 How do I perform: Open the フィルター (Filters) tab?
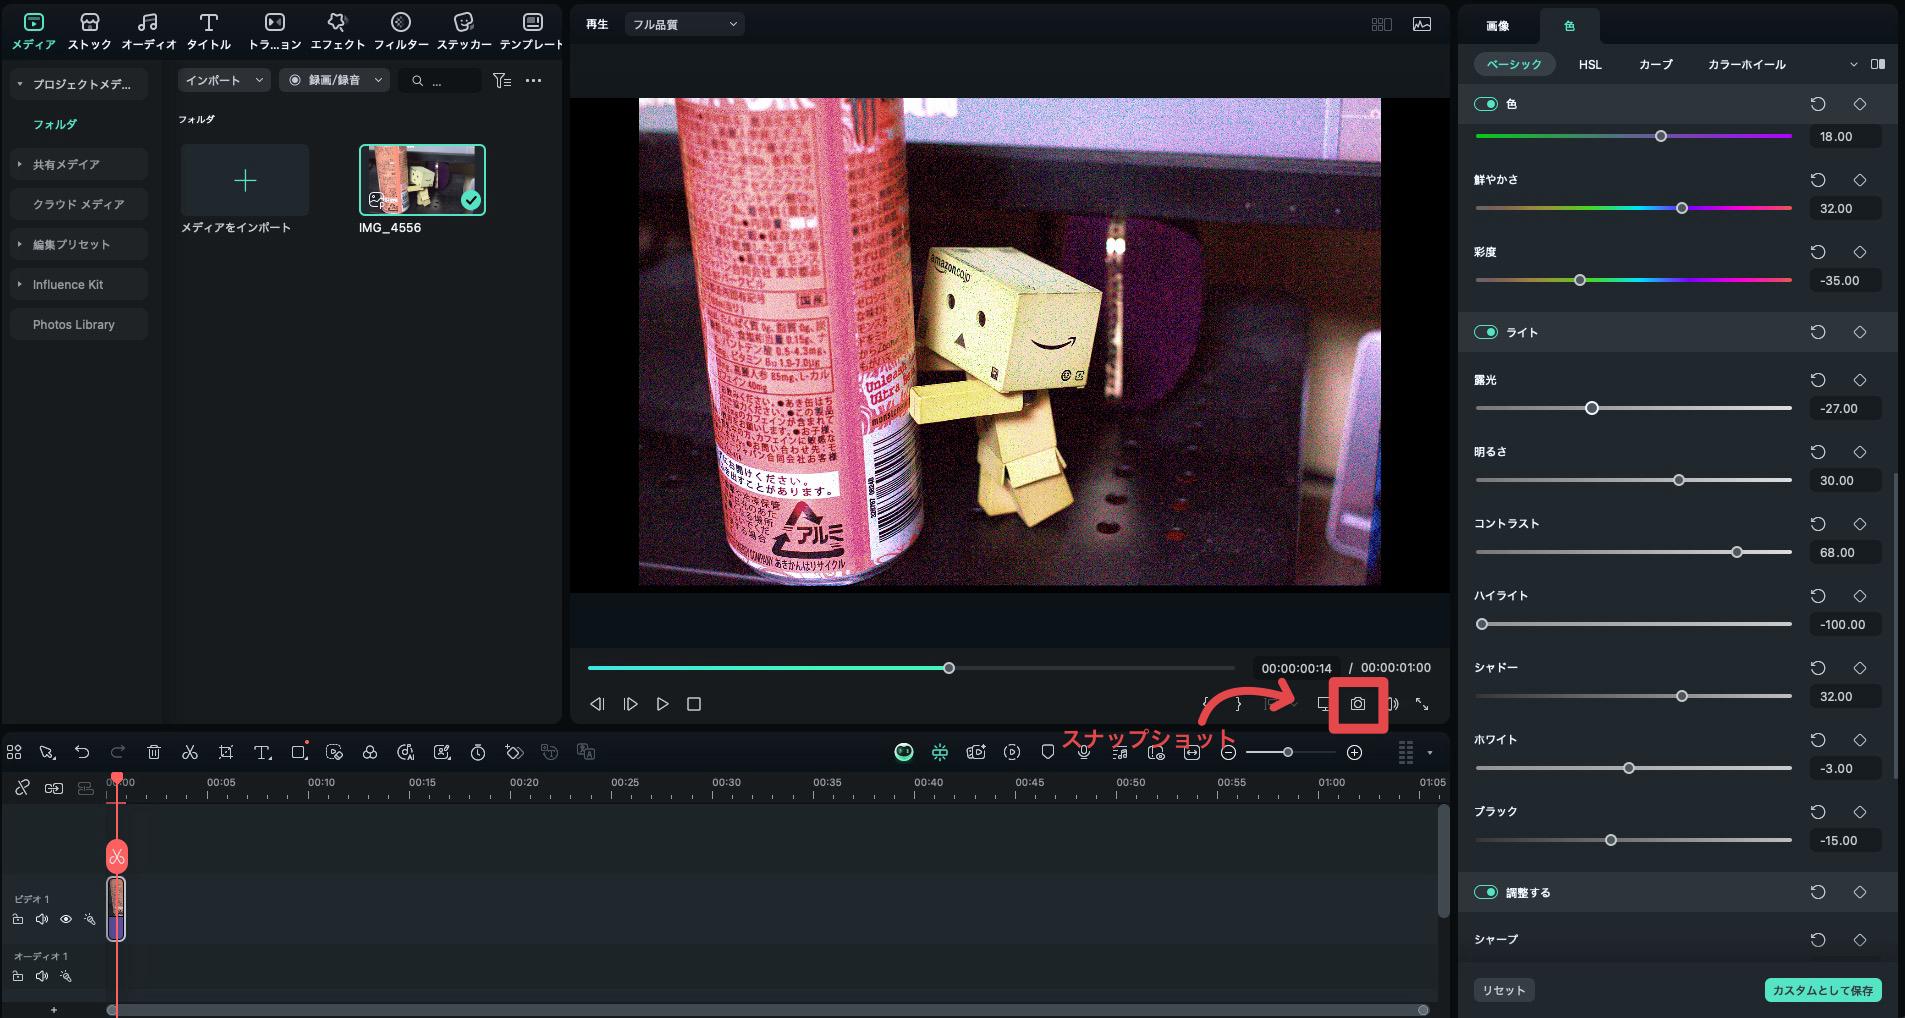point(401,31)
